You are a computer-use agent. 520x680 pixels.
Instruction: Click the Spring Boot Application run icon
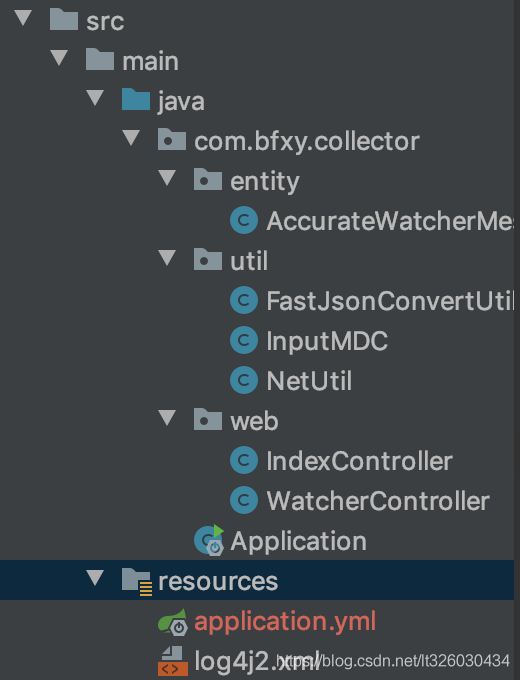[x=209, y=540]
